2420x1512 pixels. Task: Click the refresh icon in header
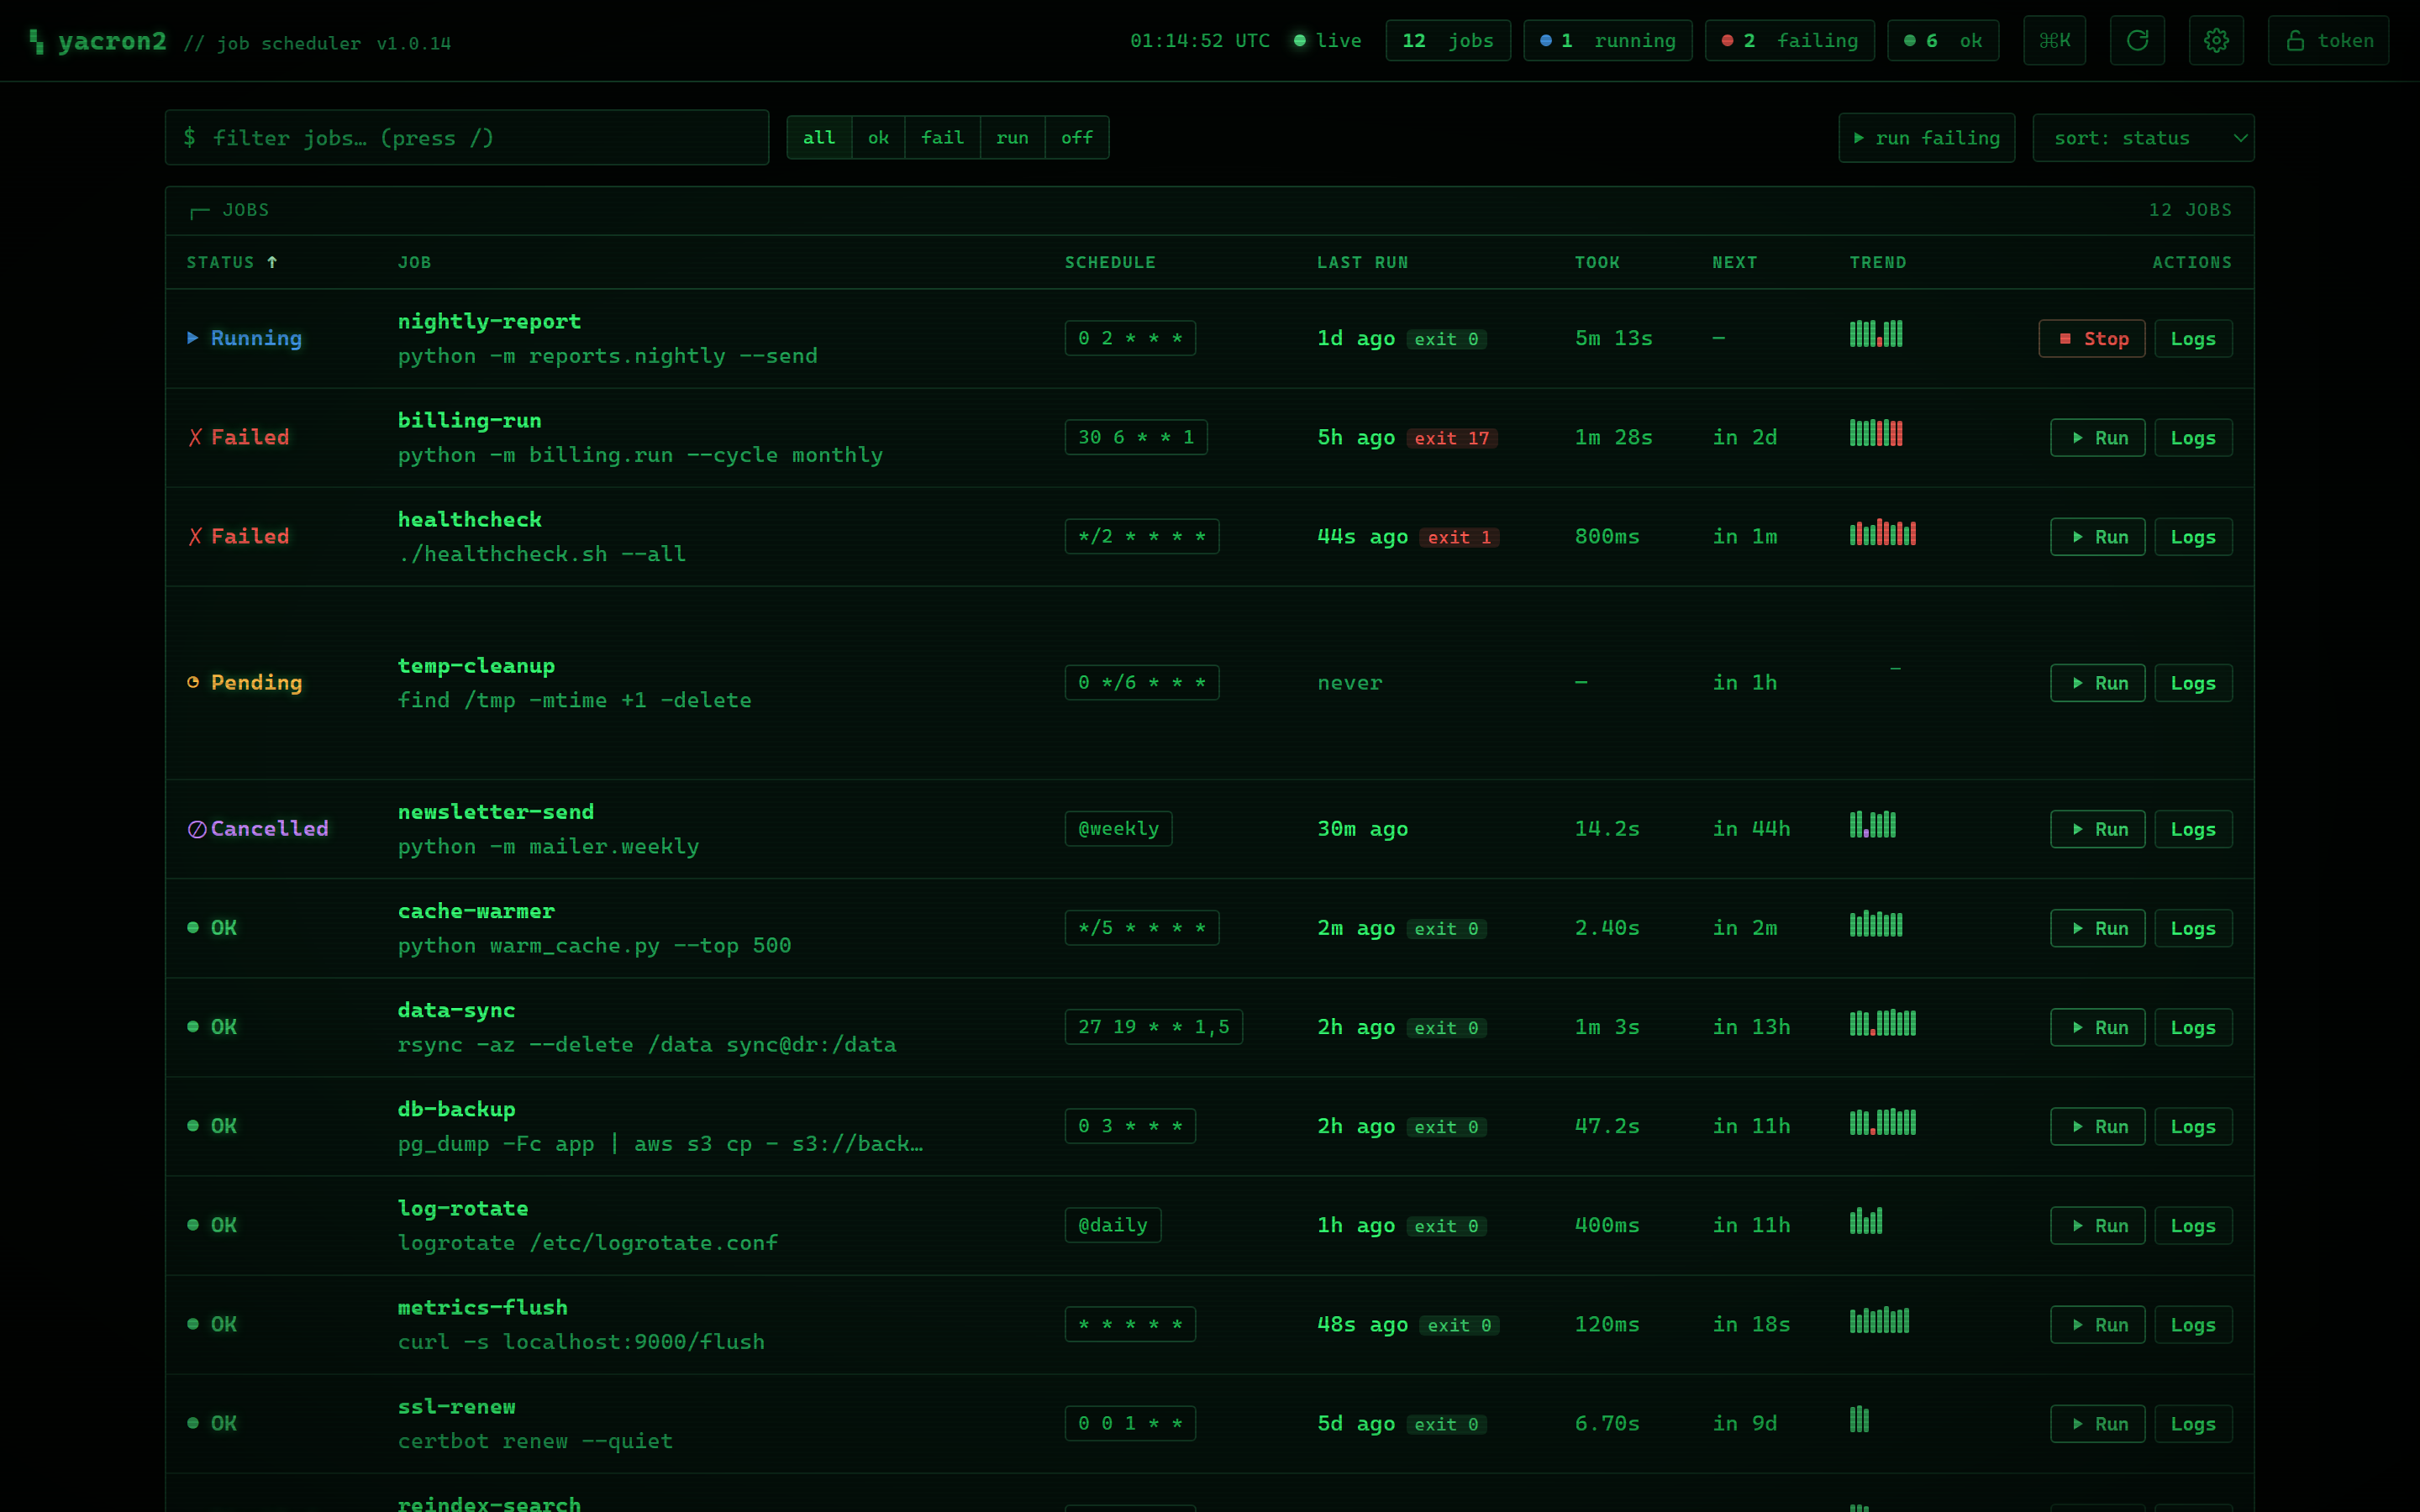(x=2137, y=41)
